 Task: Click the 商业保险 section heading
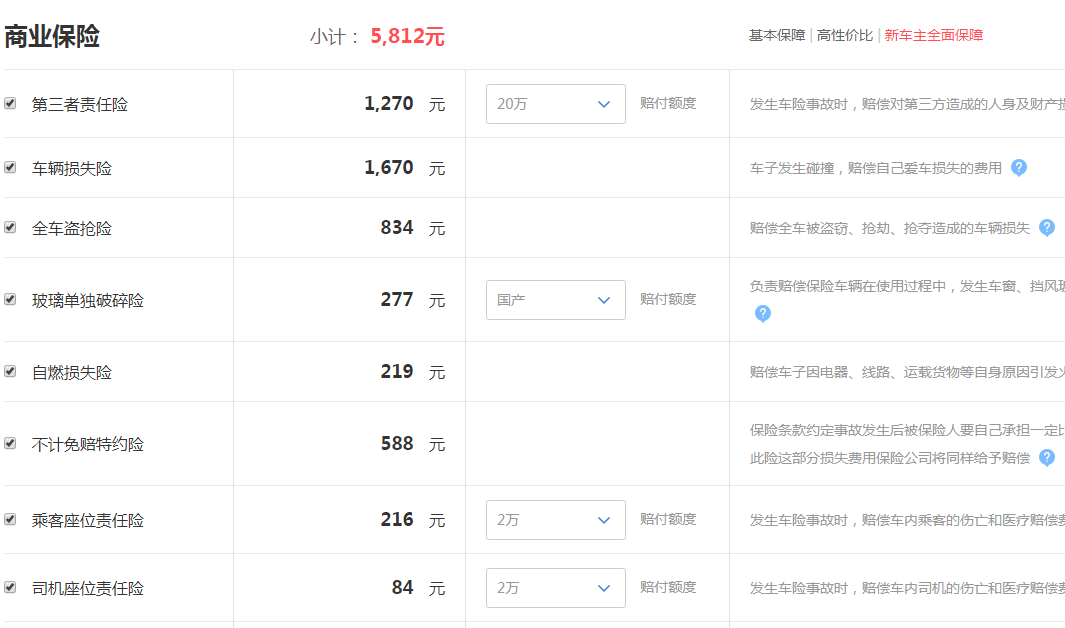coord(52,36)
